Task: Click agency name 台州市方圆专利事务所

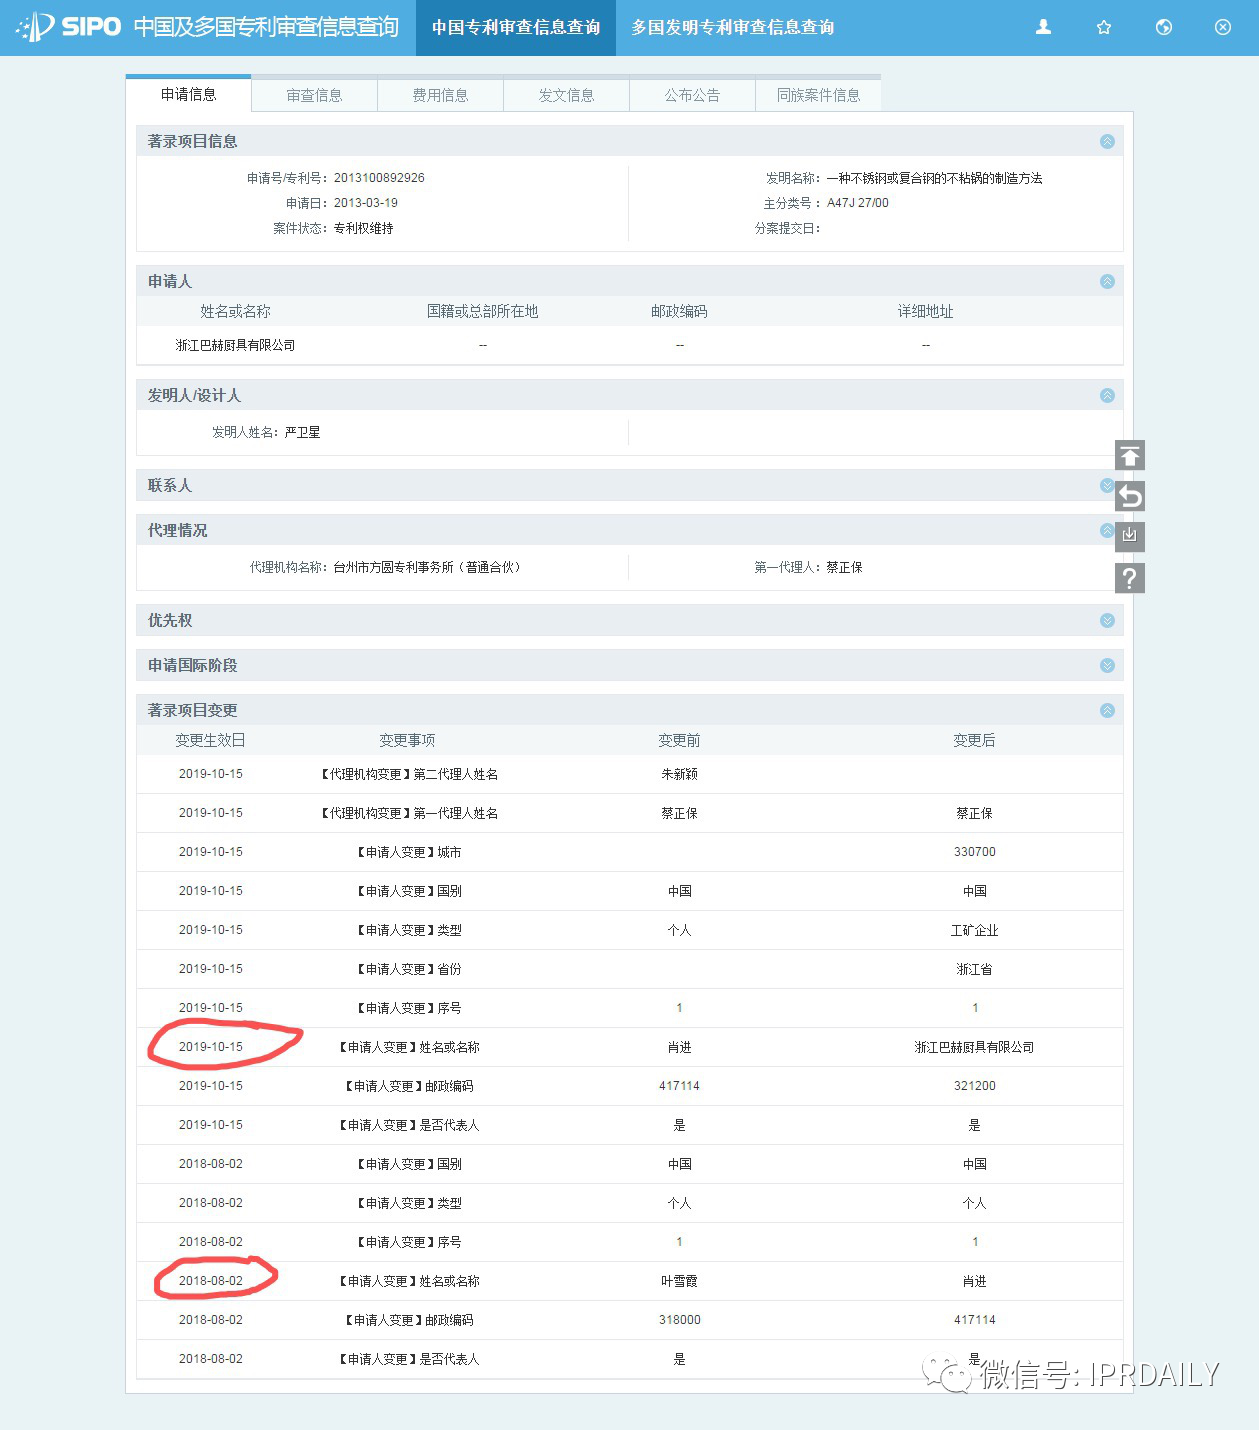Action: point(427,567)
